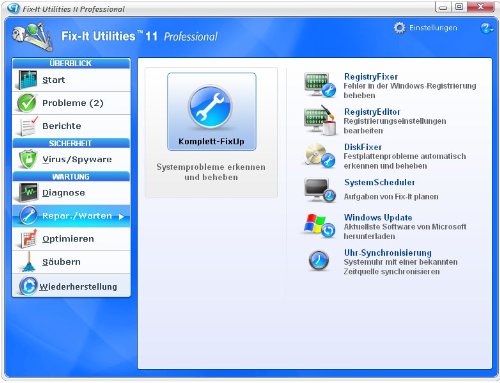Click the WARTUNG section header
500x383 pixels.
pos(71,177)
